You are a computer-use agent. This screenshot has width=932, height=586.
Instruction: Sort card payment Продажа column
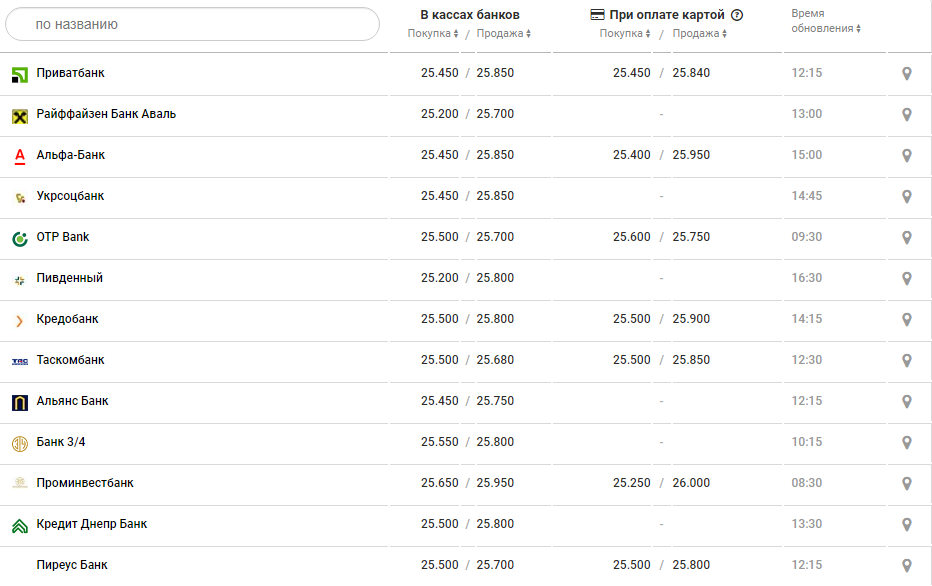(699, 34)
